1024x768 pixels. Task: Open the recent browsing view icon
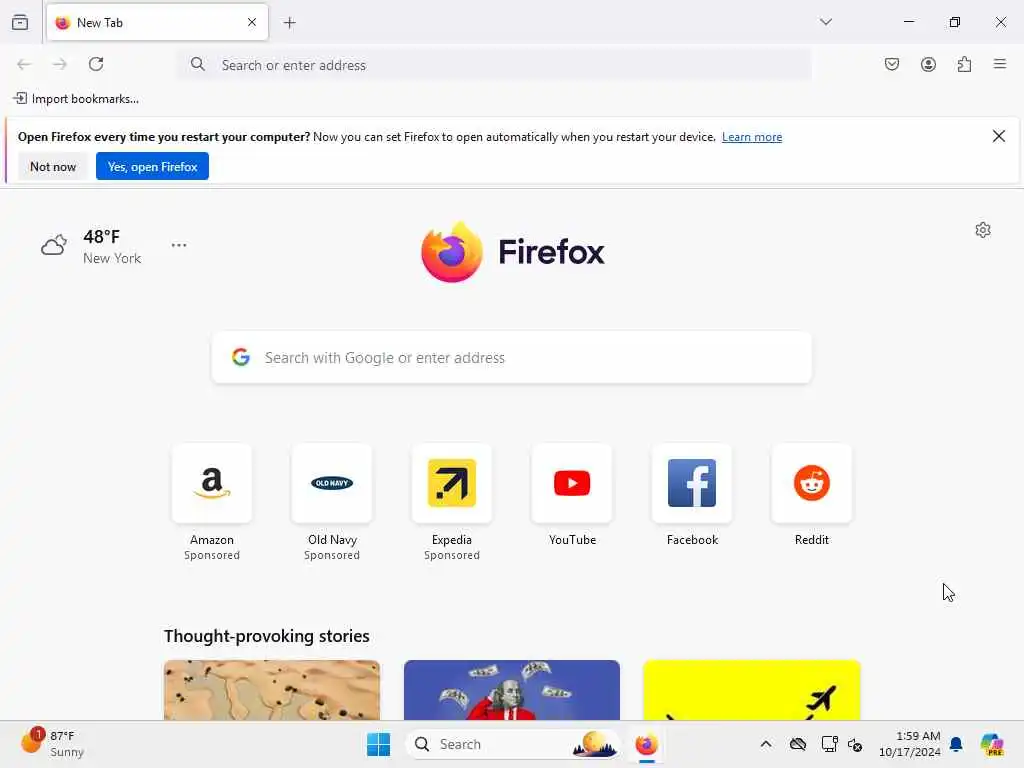pos(20,23)
